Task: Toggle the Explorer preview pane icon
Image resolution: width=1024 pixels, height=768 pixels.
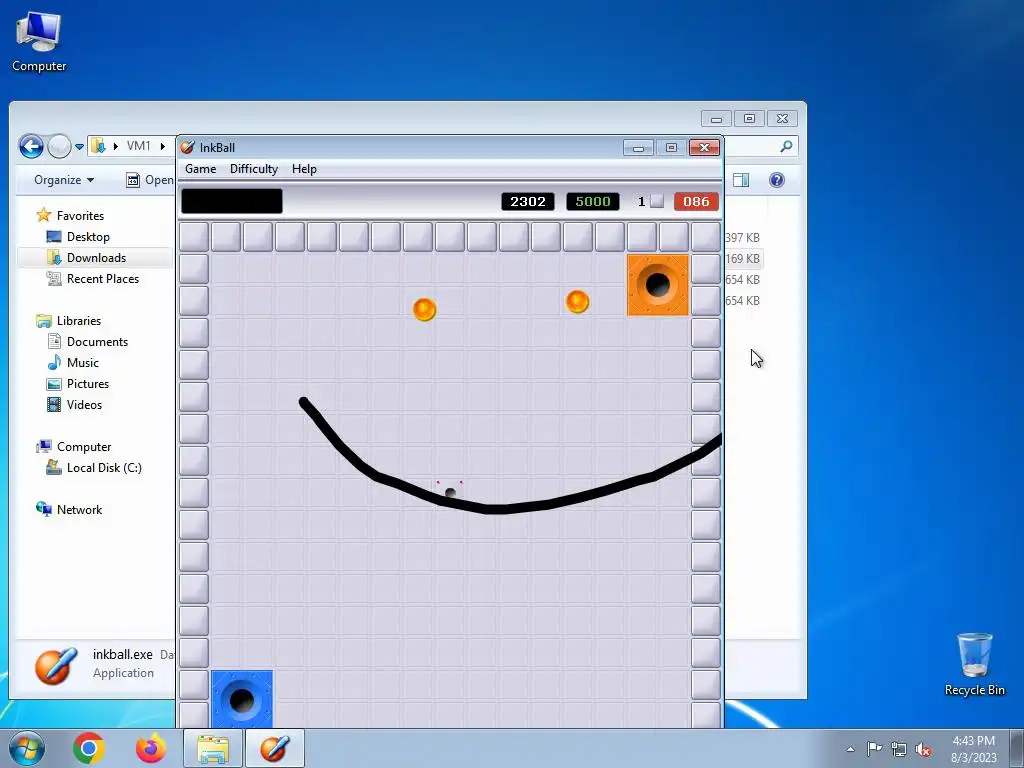Action: [x=741, y=180]
